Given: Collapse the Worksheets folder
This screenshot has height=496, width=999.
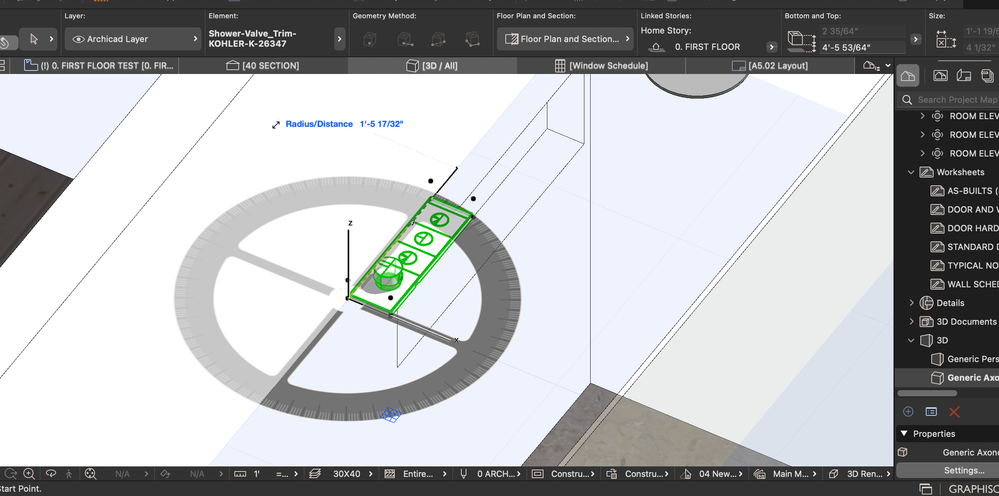Looking at the screenshot, I should [911, 173].
